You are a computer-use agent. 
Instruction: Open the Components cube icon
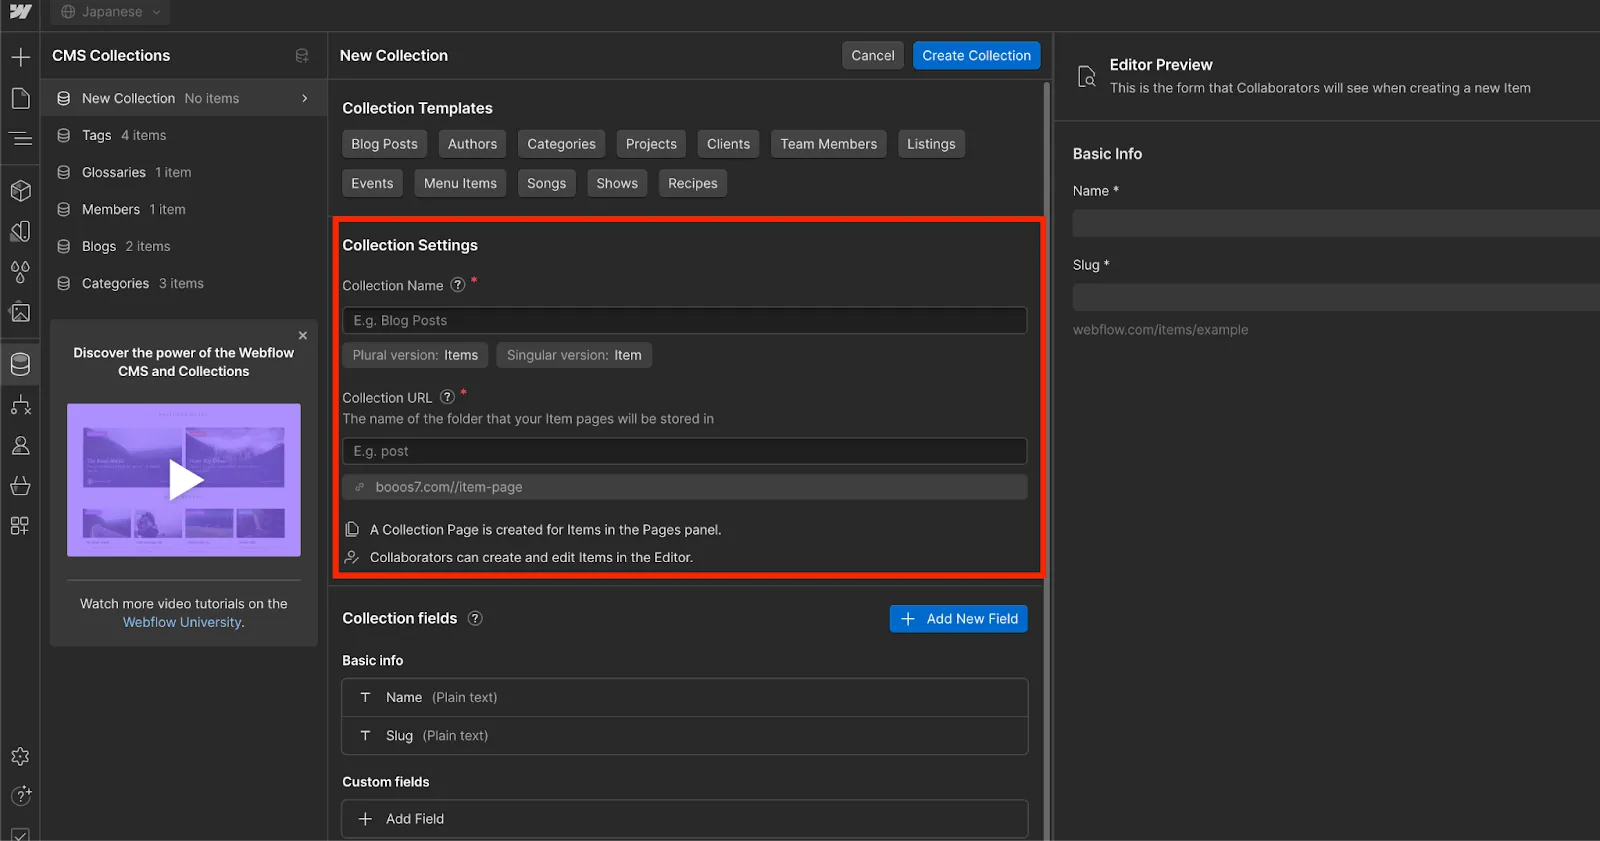point(20,190)
